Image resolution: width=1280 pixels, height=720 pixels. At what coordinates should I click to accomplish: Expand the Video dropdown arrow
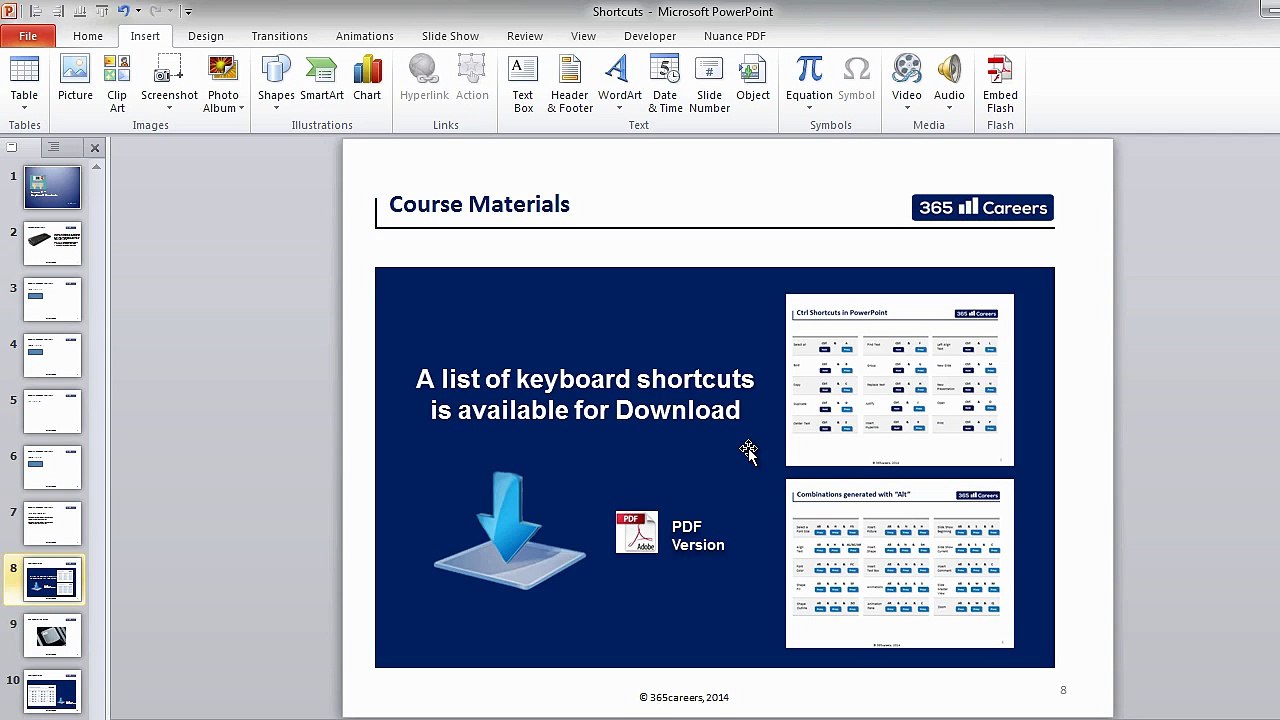pyautogui.click(x=907, y=108)
